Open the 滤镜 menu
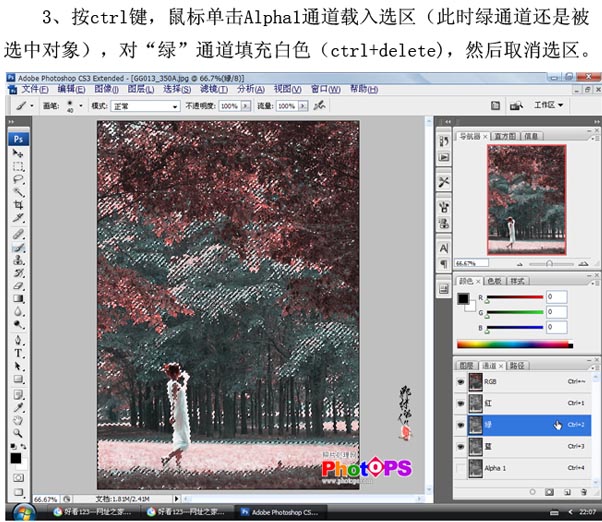The height and width of the screenshot is (522, 602). click(x=214, y=89)
